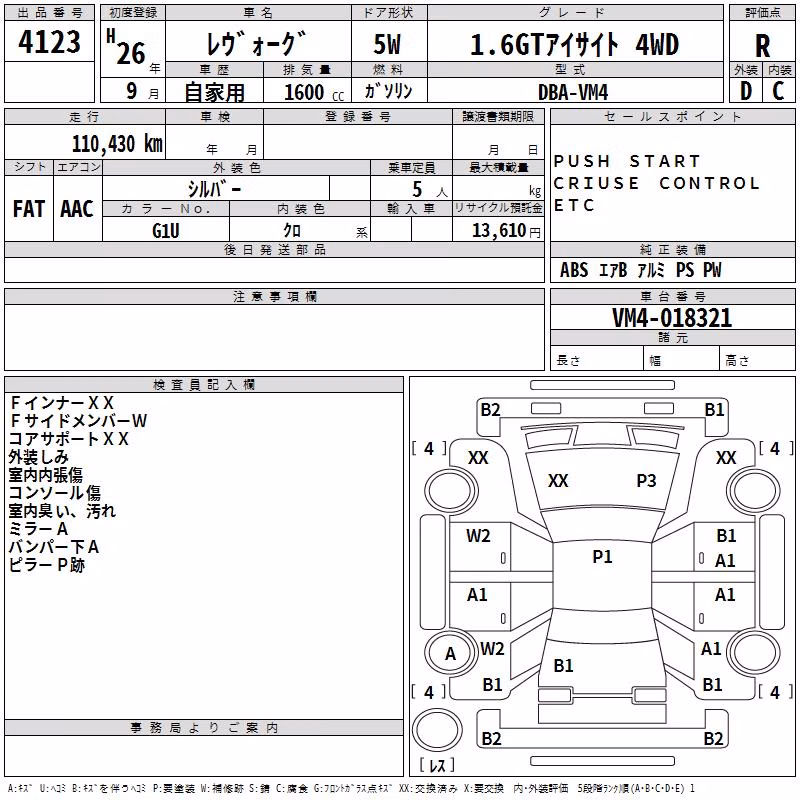Screen dimensions: 800x800
Task: Select the equipment line ABS エアB アルミ PS PW
Action: [641, 270]
